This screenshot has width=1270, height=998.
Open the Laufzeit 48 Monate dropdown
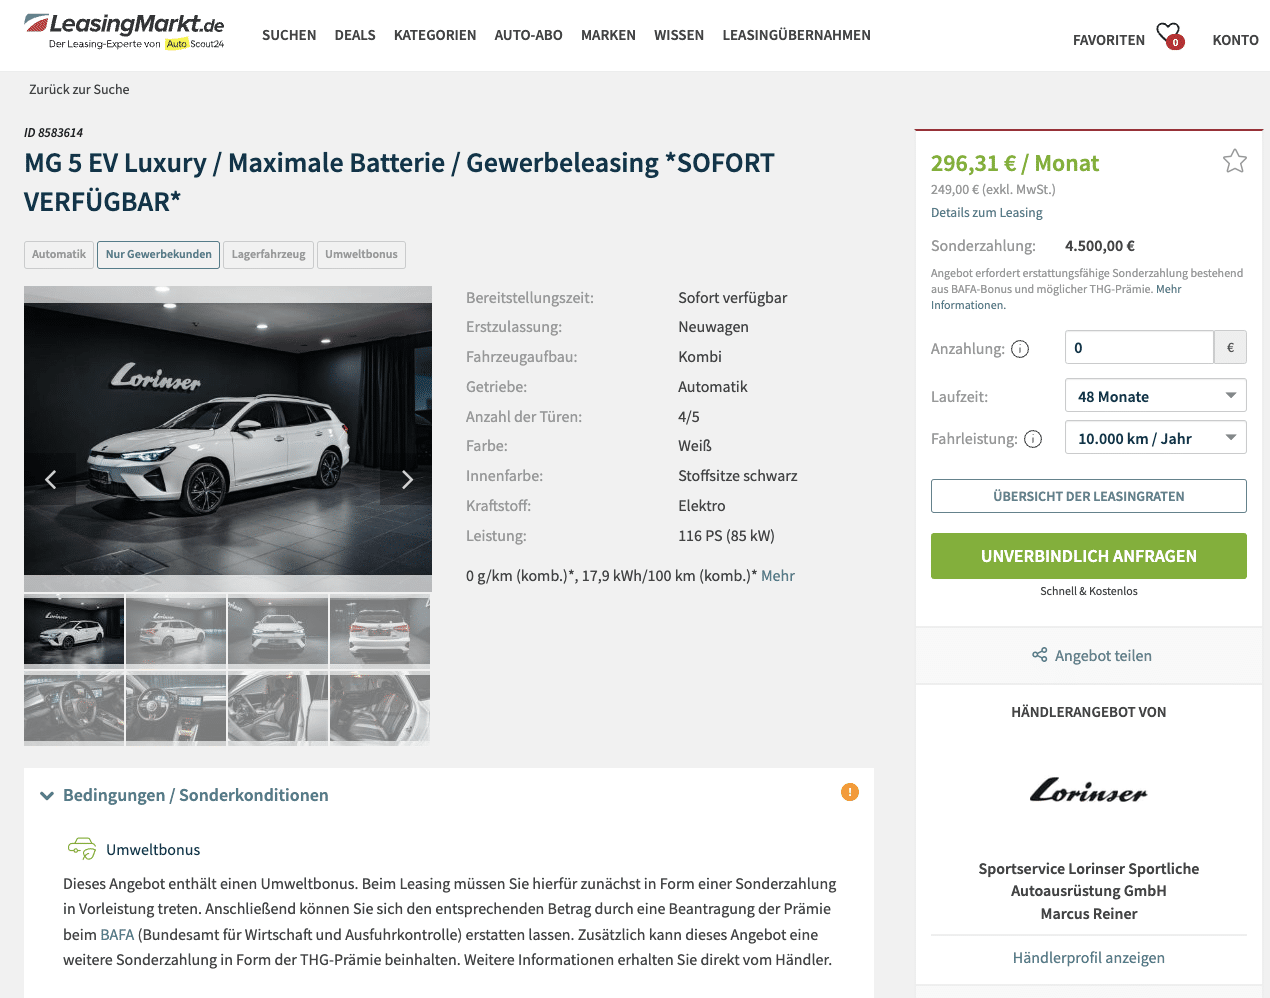click(x=1156, y=396)
